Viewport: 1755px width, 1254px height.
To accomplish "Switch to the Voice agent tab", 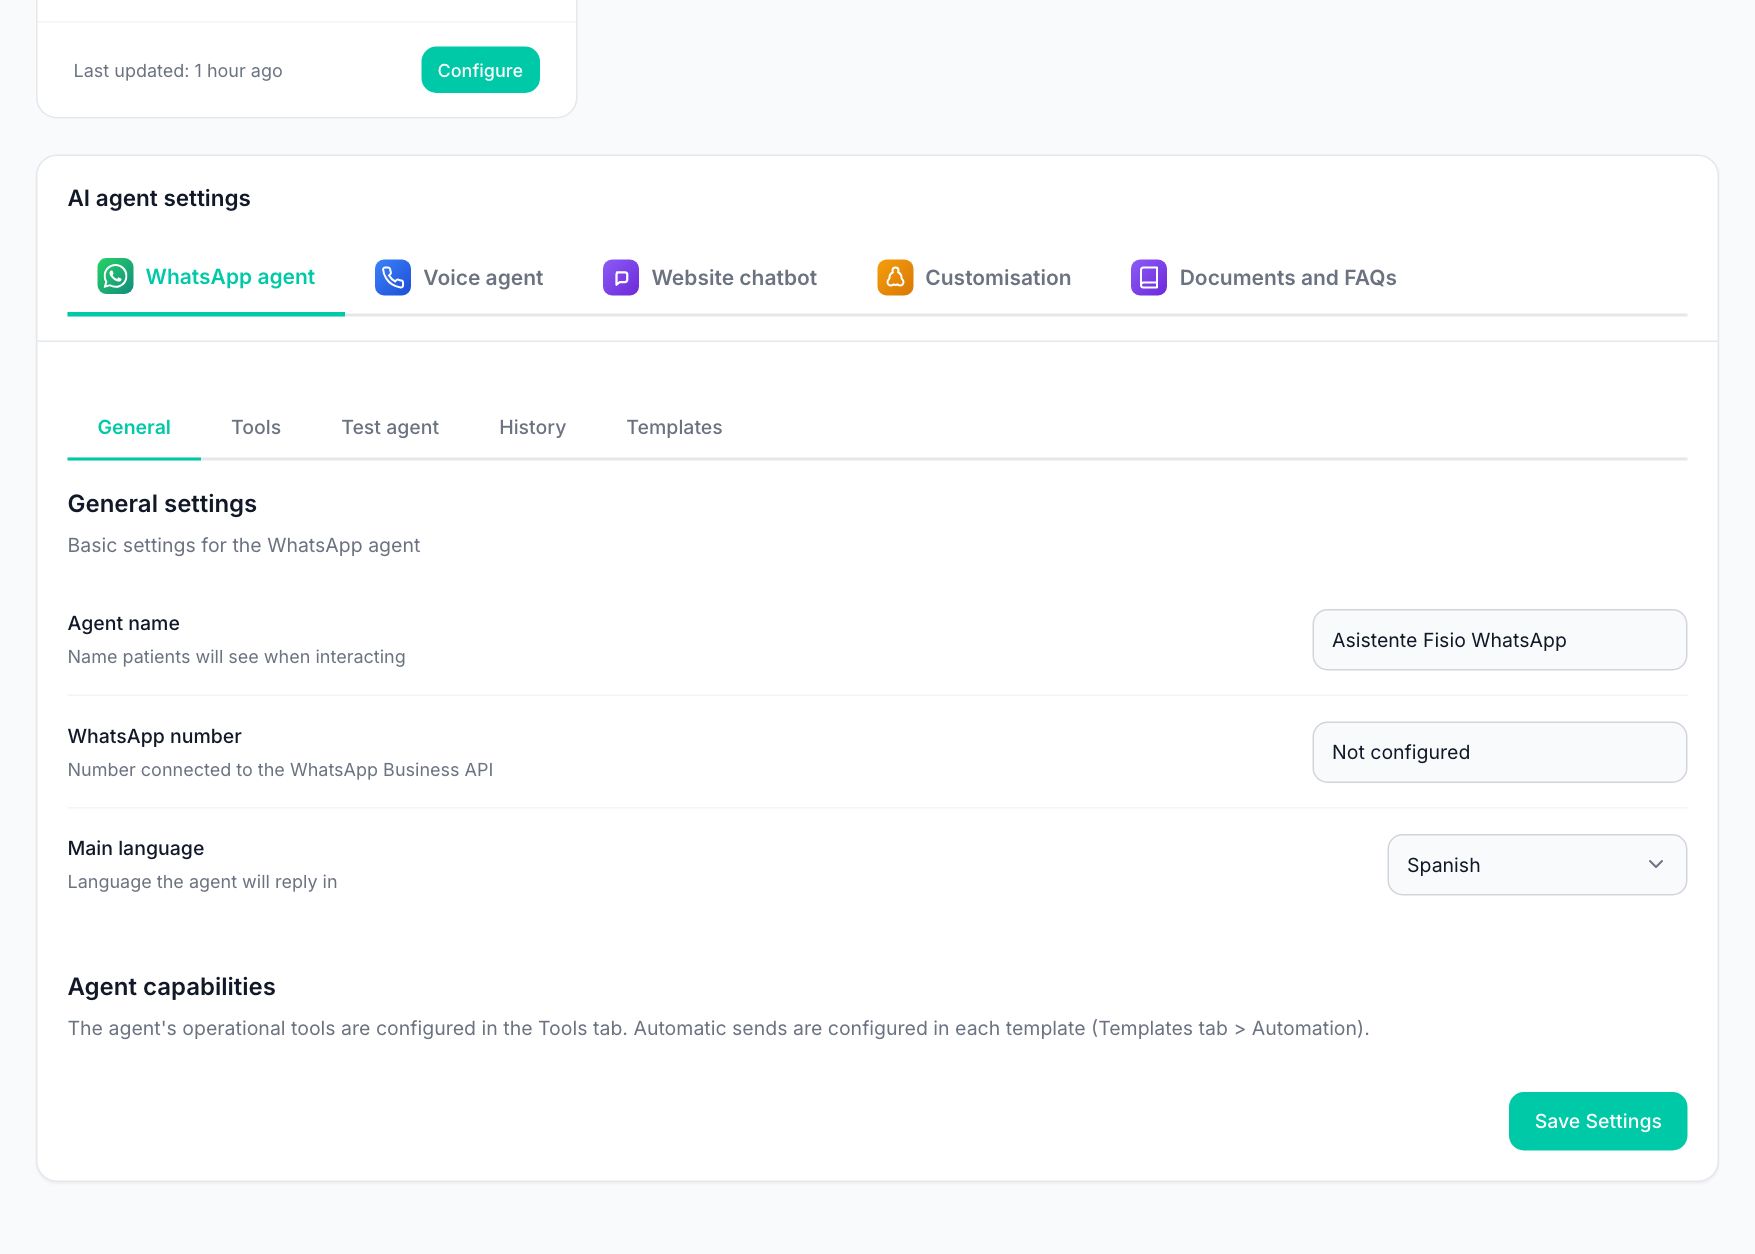I will pyautogui.click(x=459, y=277).
